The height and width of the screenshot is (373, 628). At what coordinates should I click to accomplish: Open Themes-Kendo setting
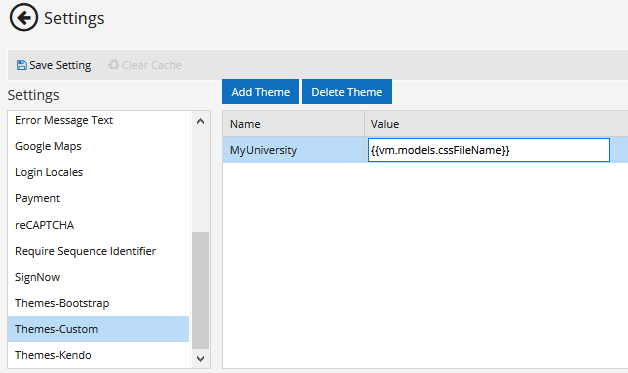98,355
